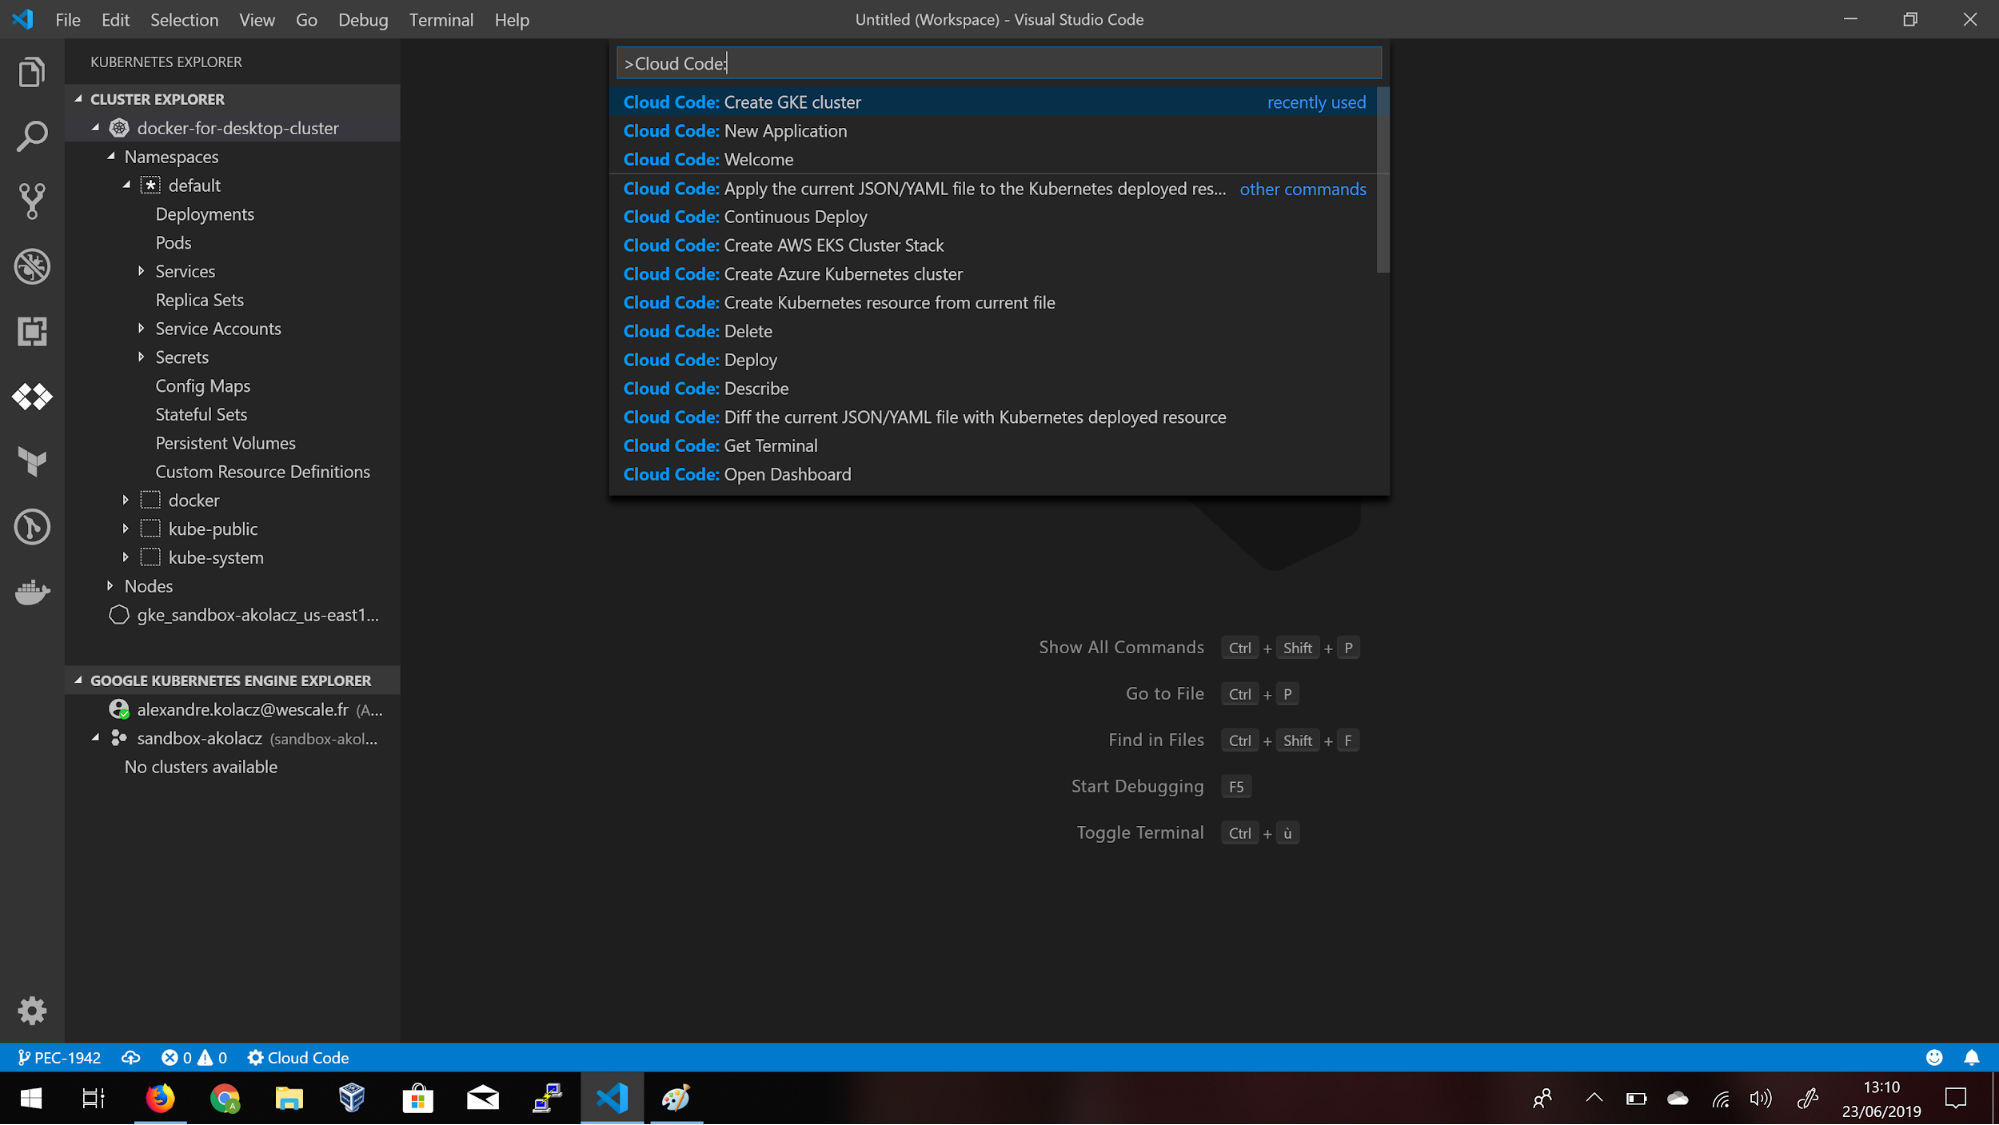Open the Edit menu

[x=115, y=20]
